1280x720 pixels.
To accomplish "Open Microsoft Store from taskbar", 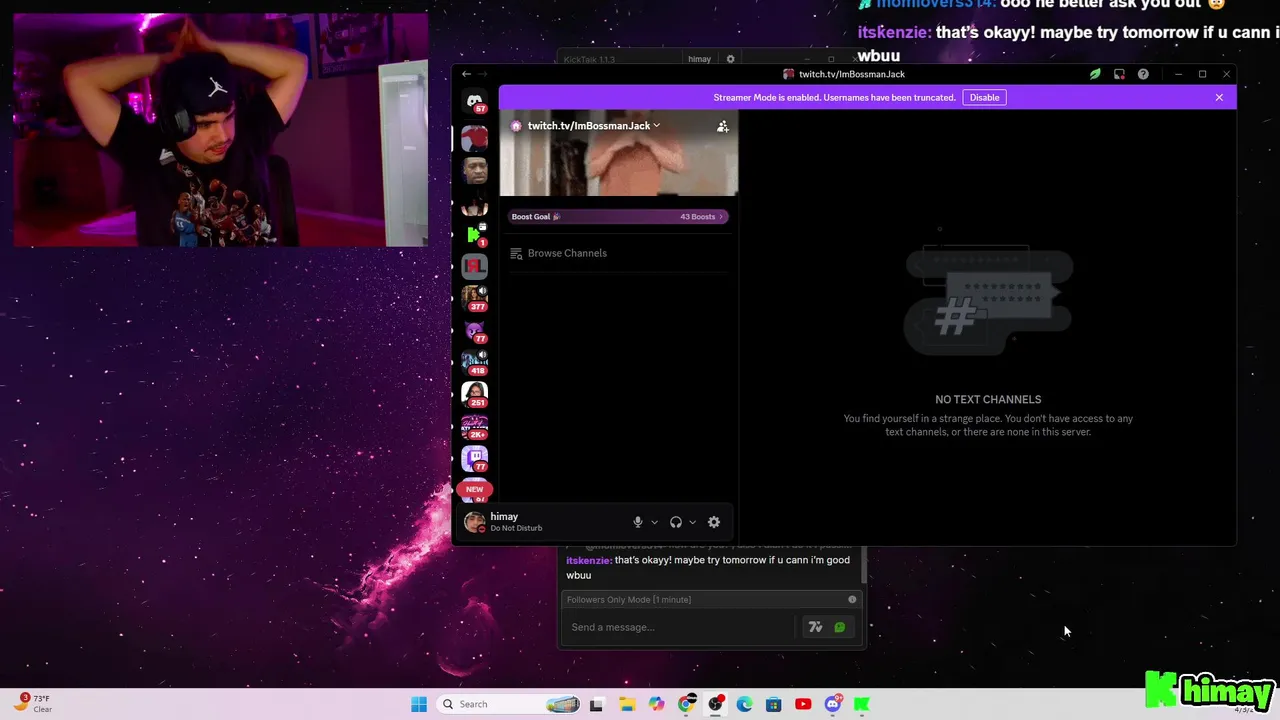I will click(x=773, y=704).
